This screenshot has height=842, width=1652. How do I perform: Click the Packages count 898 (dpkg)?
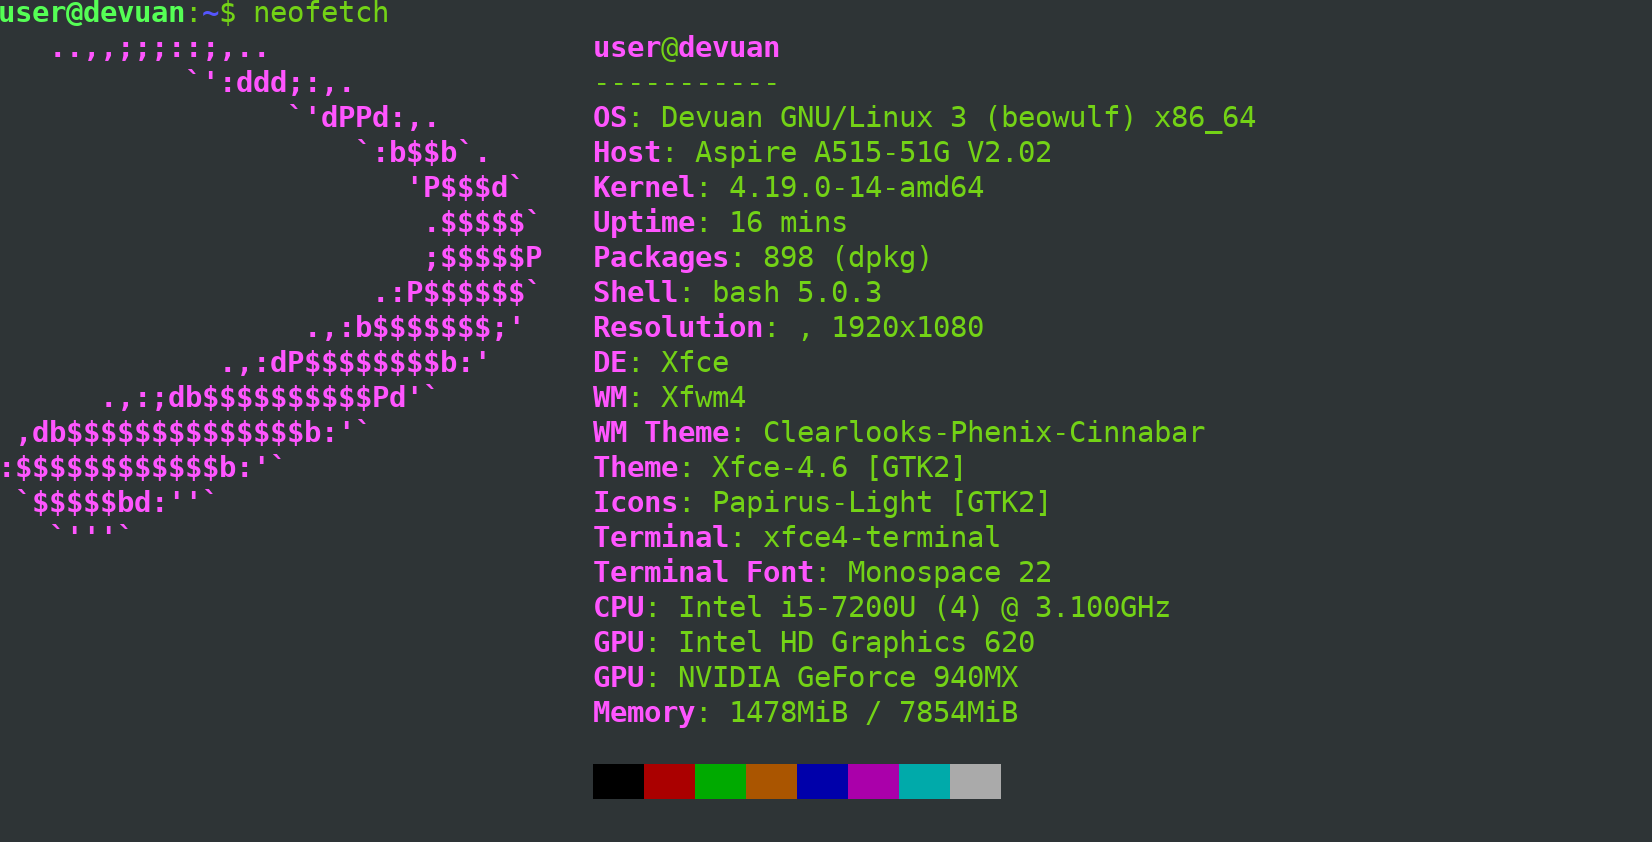[846, 258]
